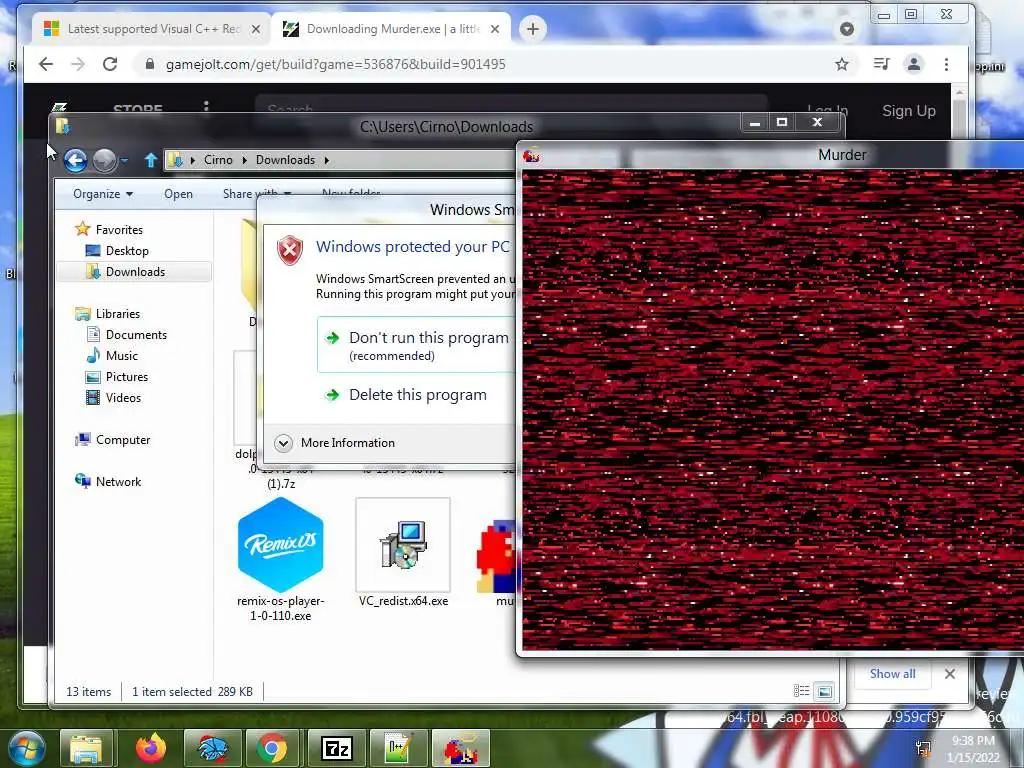Open Game Jolt STORE link
The width and height of the screenshot is (1024, 768).
point(138,109)
